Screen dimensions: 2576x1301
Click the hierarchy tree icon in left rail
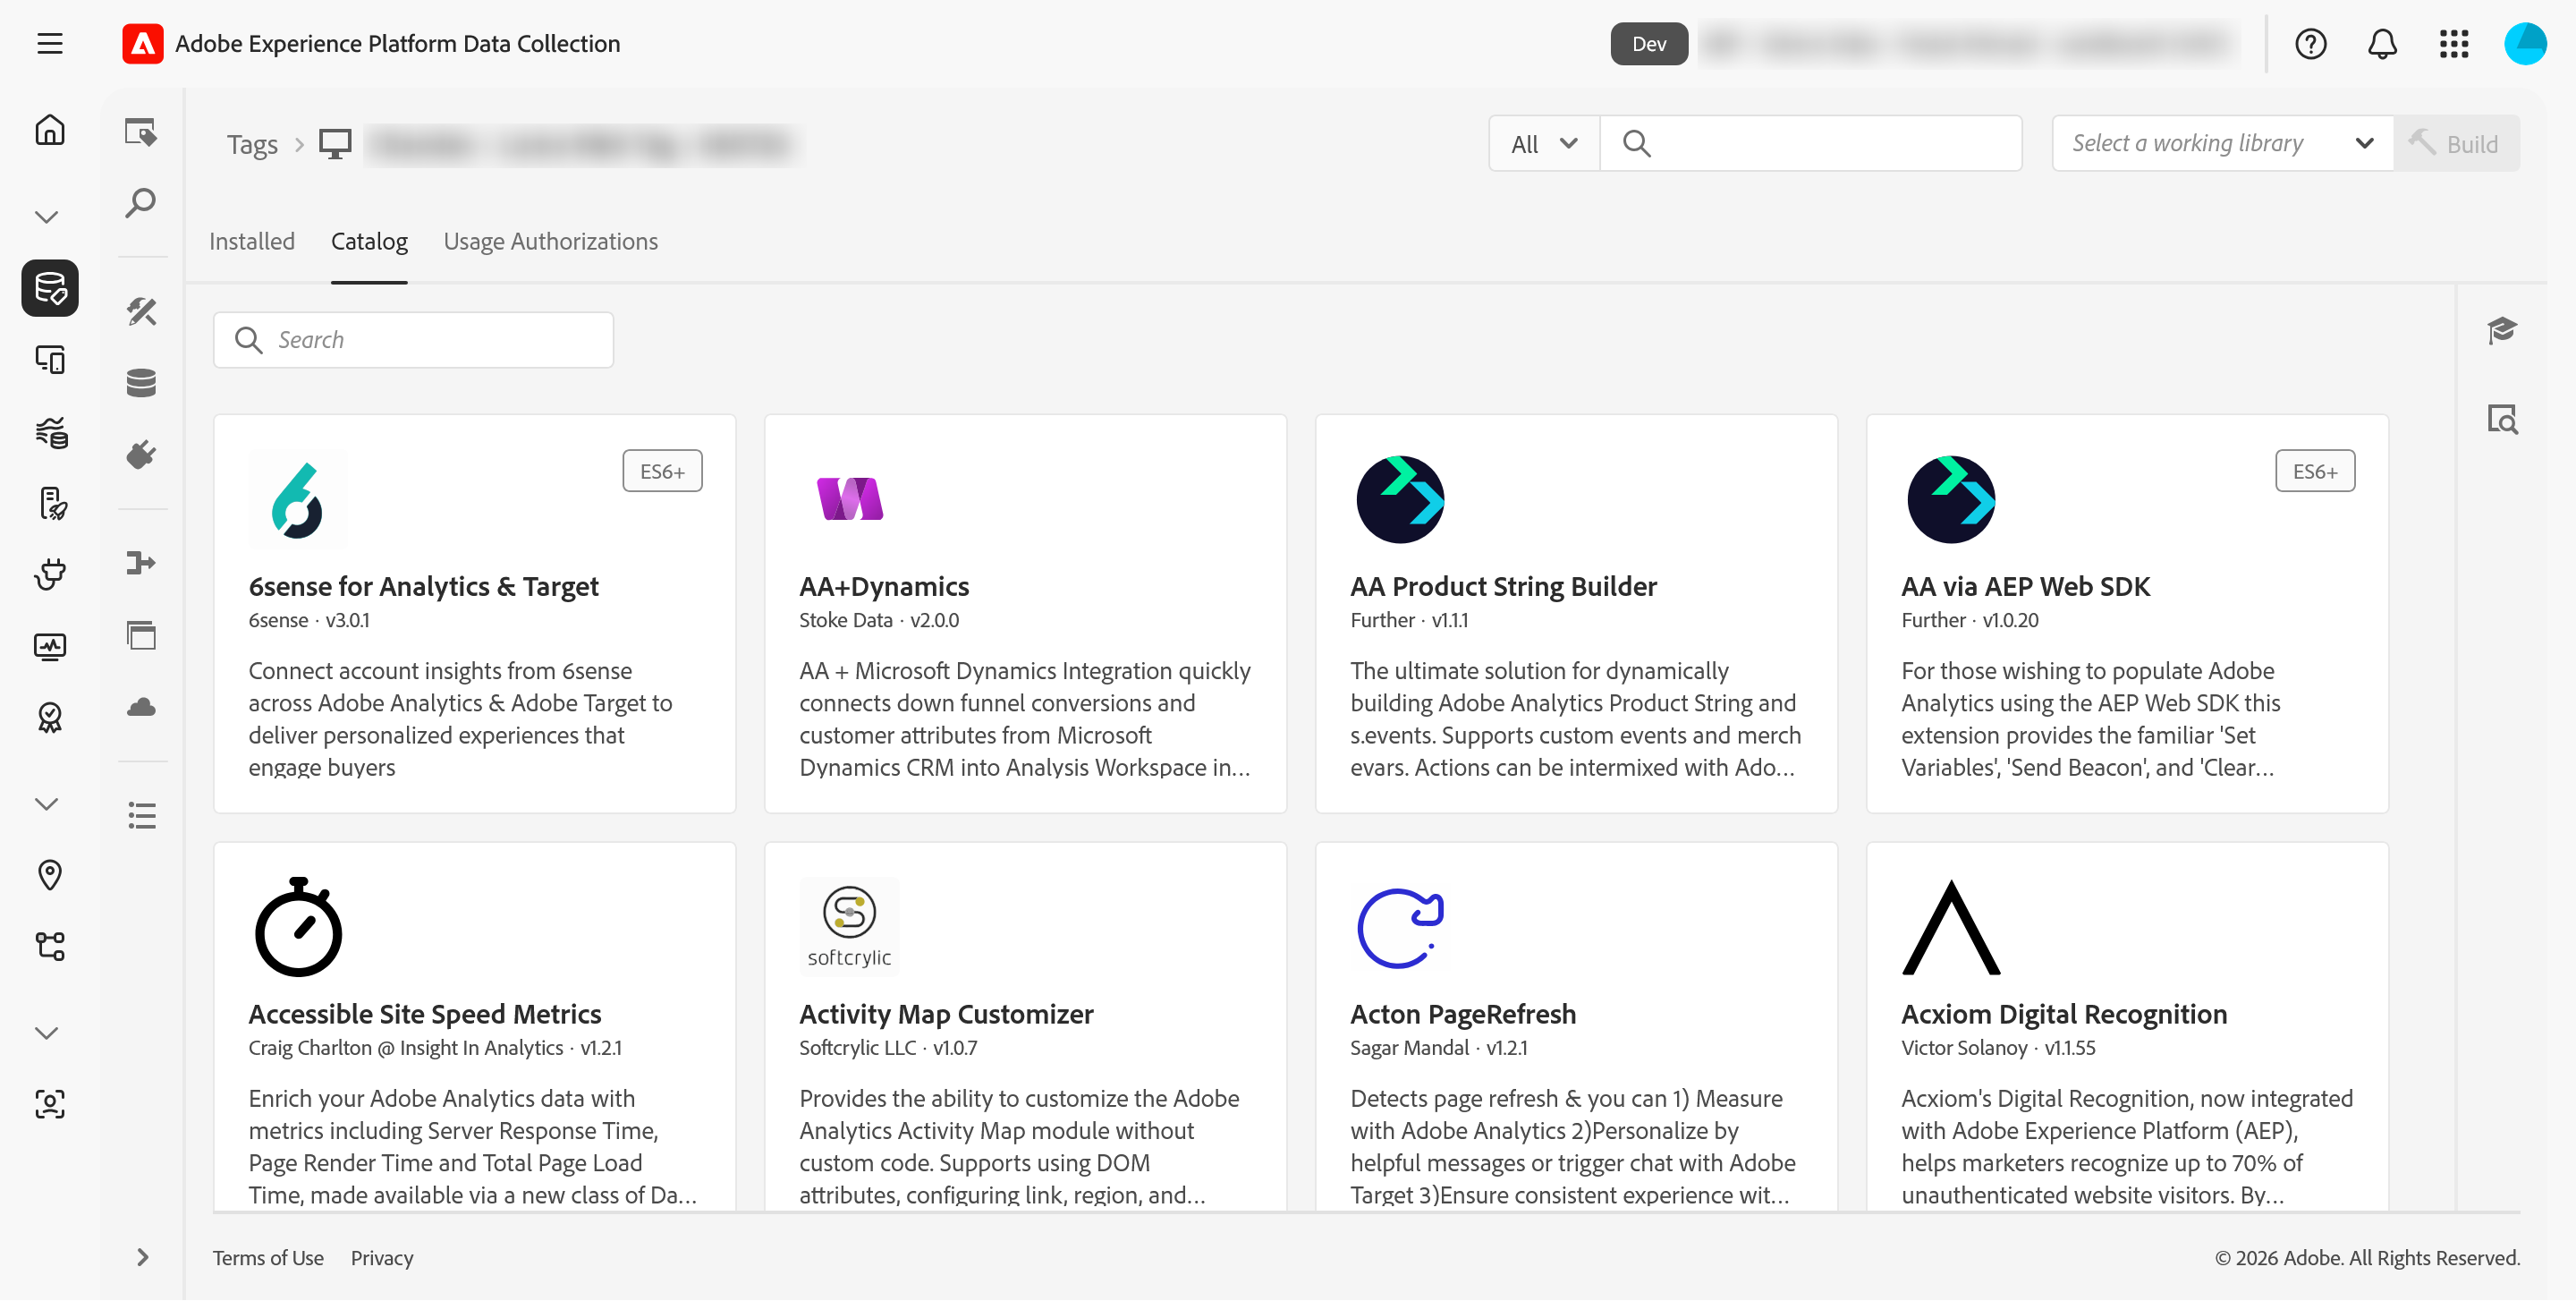point(50,946)
